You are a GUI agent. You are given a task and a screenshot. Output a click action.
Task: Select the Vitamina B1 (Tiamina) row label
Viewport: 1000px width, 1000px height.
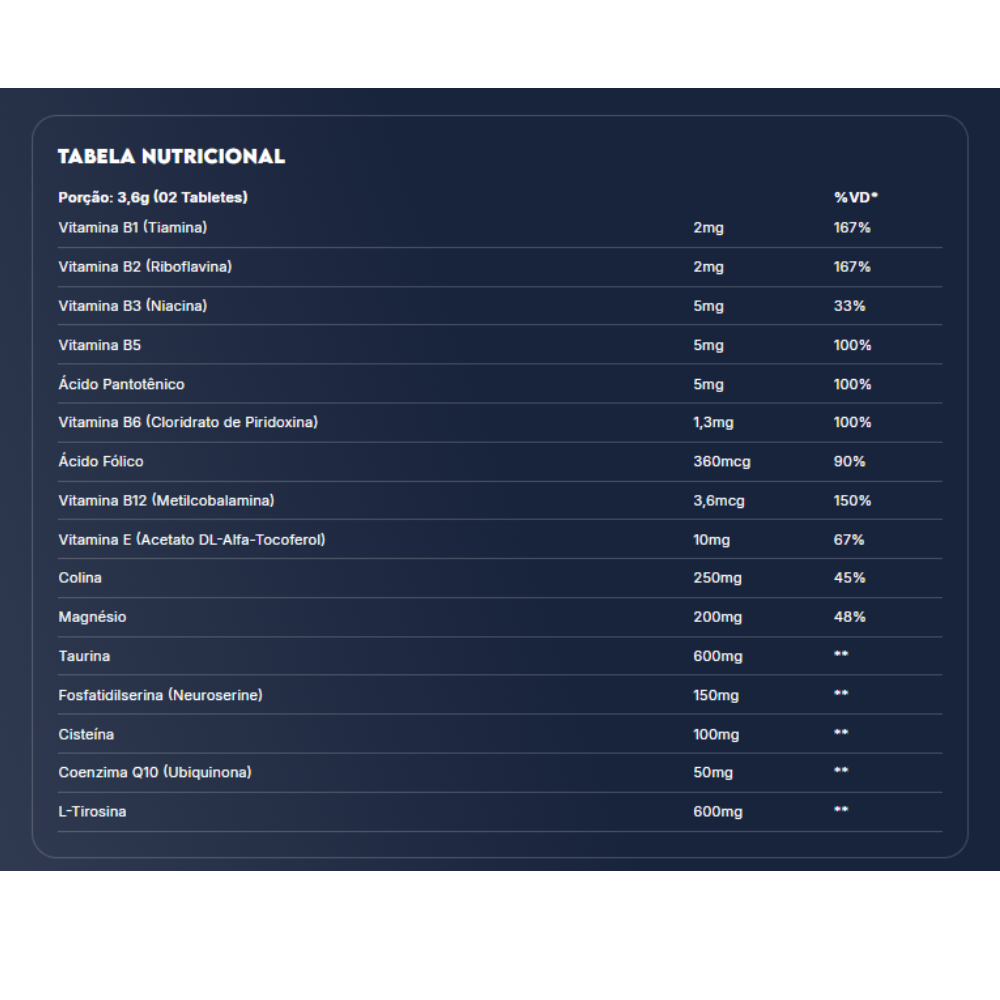pyautogui.click(x=133, y=227)
